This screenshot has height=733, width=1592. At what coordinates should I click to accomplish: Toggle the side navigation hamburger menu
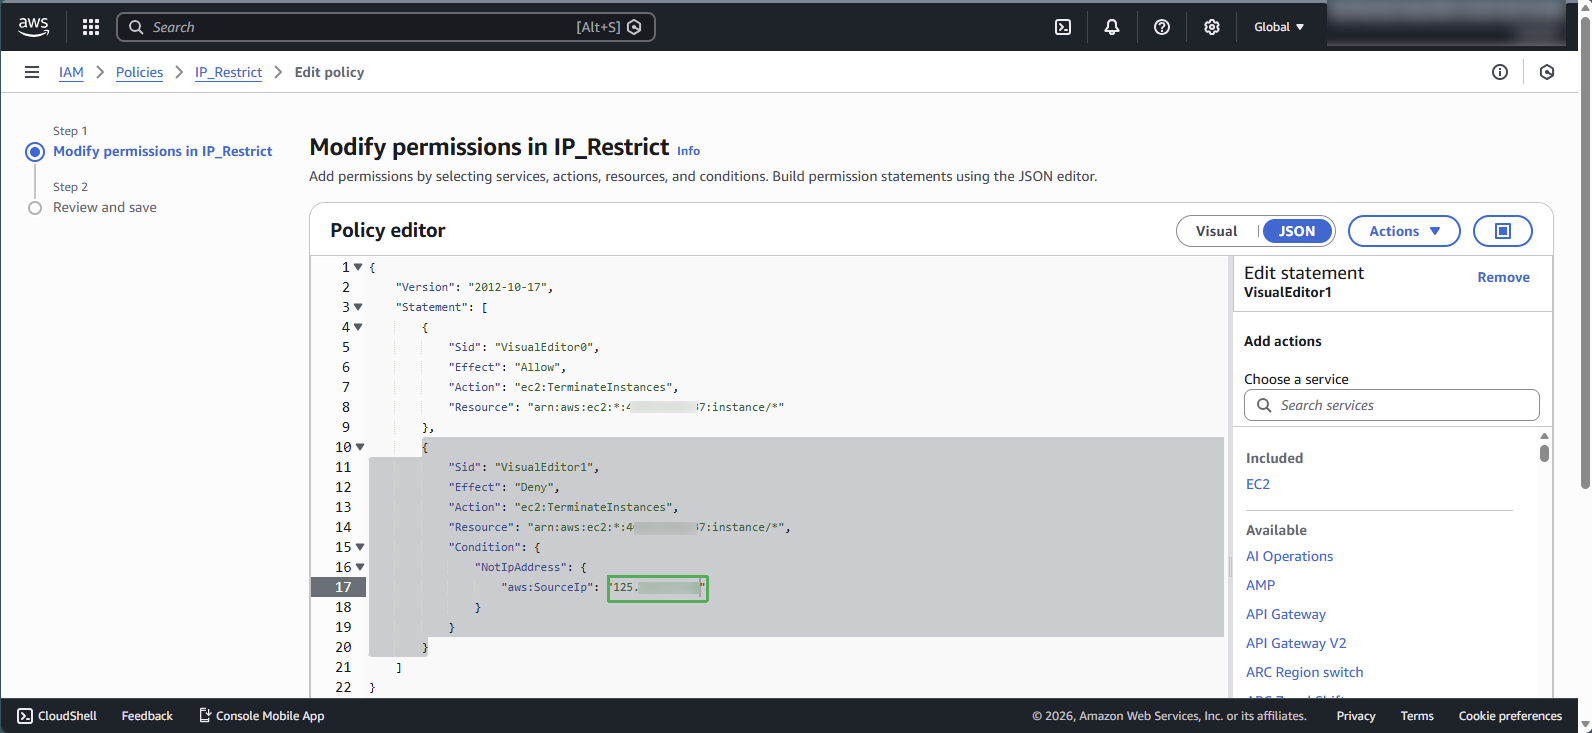coord(32,72)
